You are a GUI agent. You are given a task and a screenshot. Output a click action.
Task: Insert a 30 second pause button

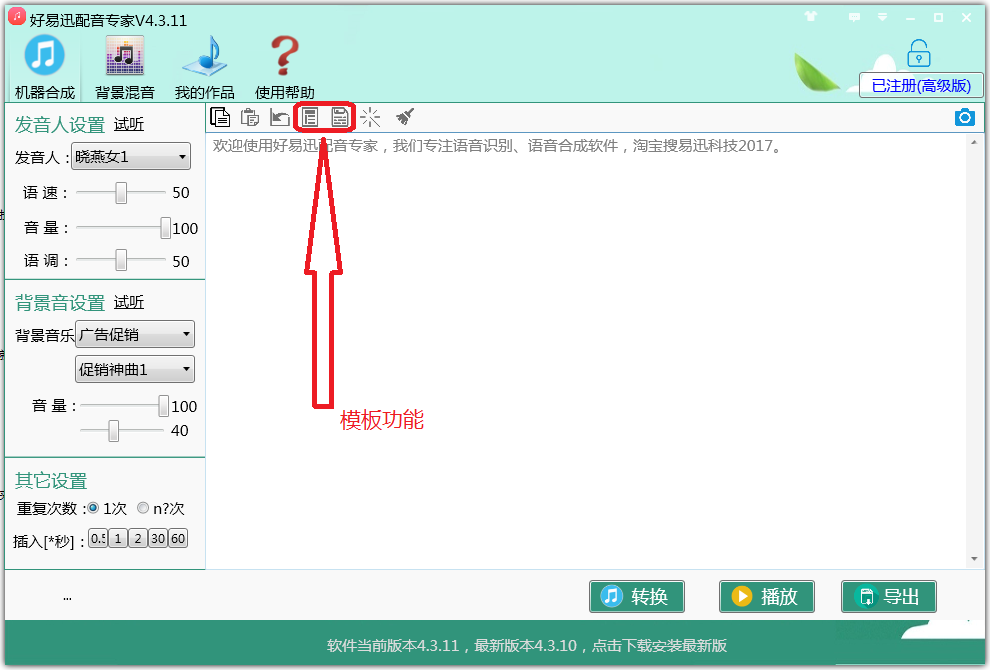(158, 539)
